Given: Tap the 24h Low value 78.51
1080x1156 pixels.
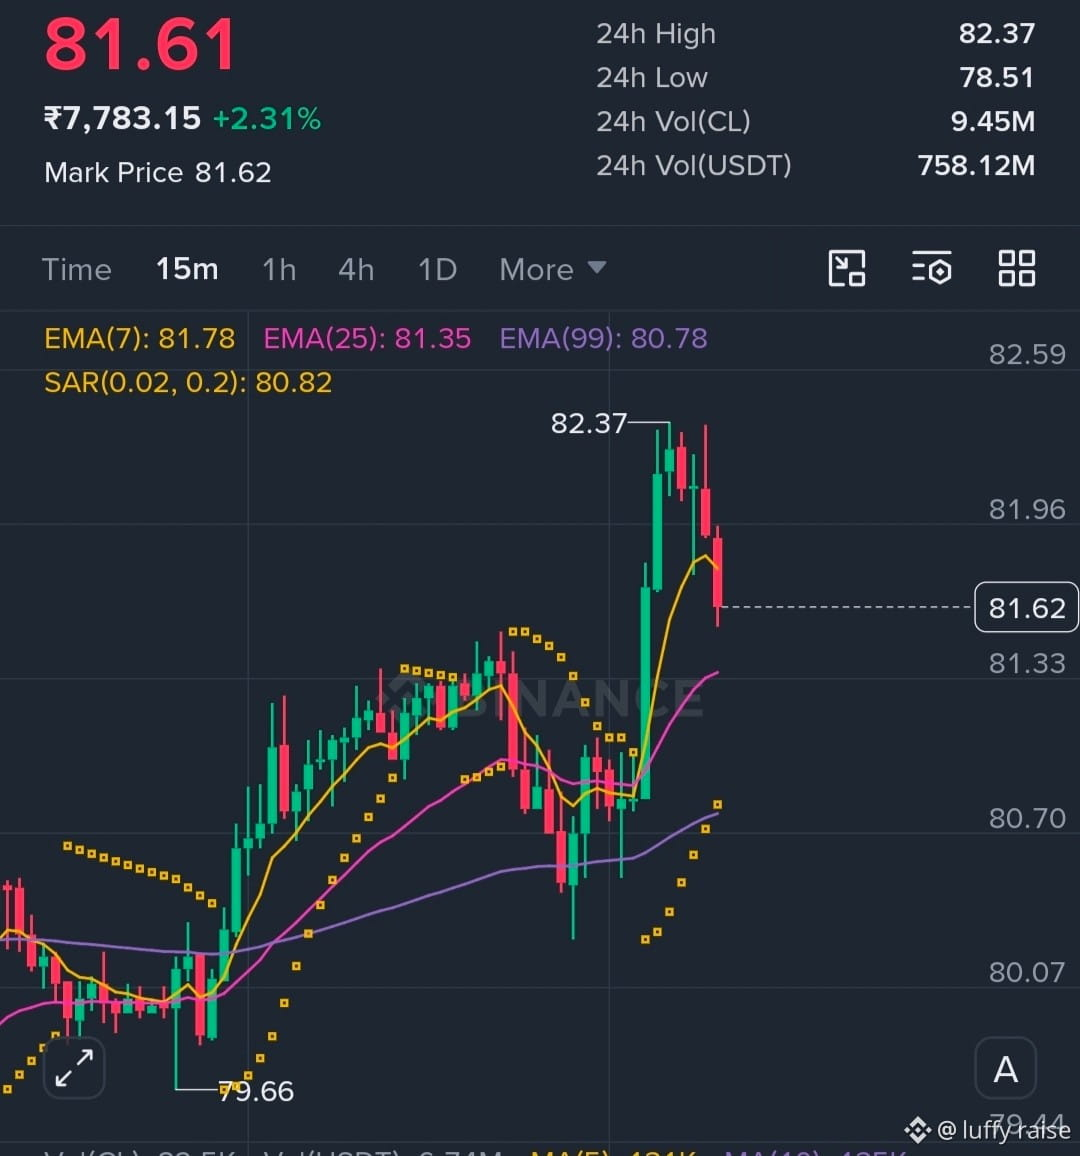Looking at the screenshot, I should 997,77.
